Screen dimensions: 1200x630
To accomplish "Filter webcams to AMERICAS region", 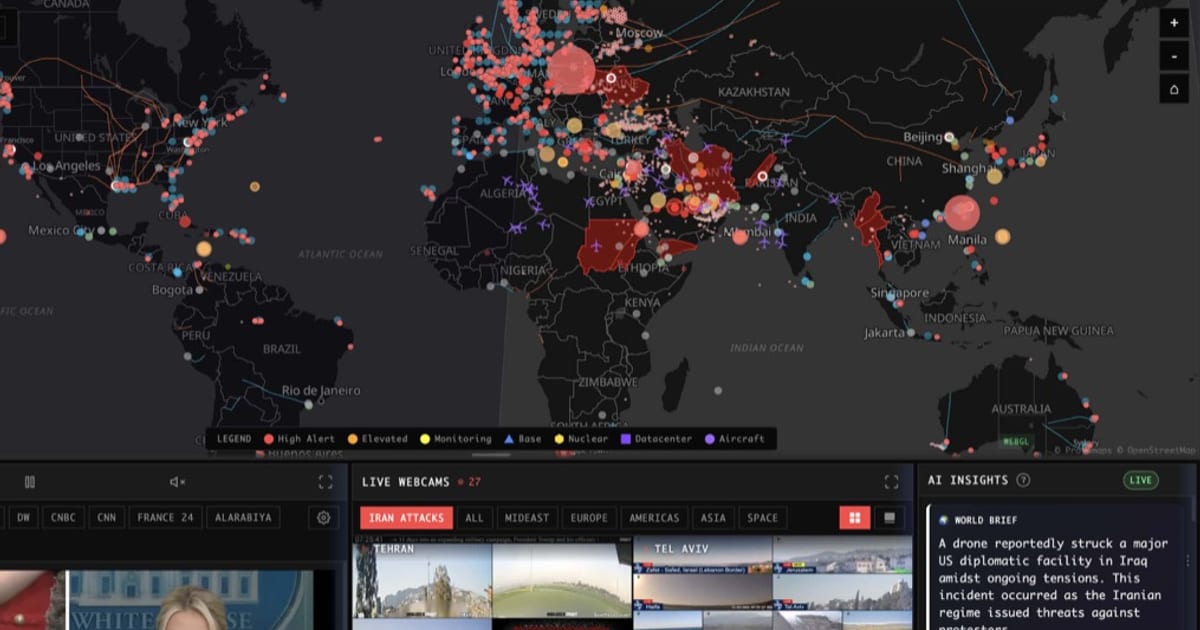I will [x=654, y=518].
